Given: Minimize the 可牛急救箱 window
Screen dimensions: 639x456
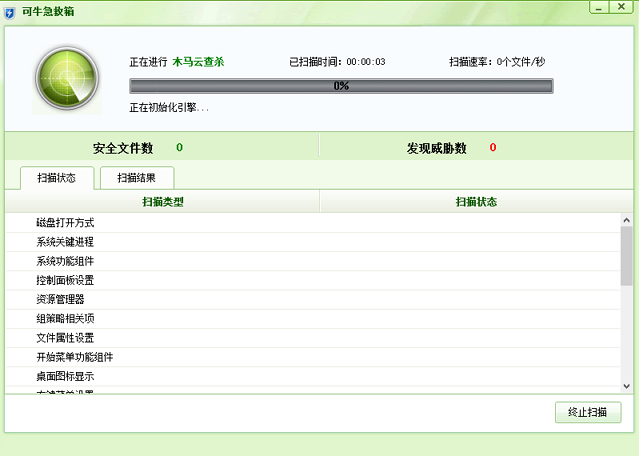Looking at the screenshot, I should (599, 7).
